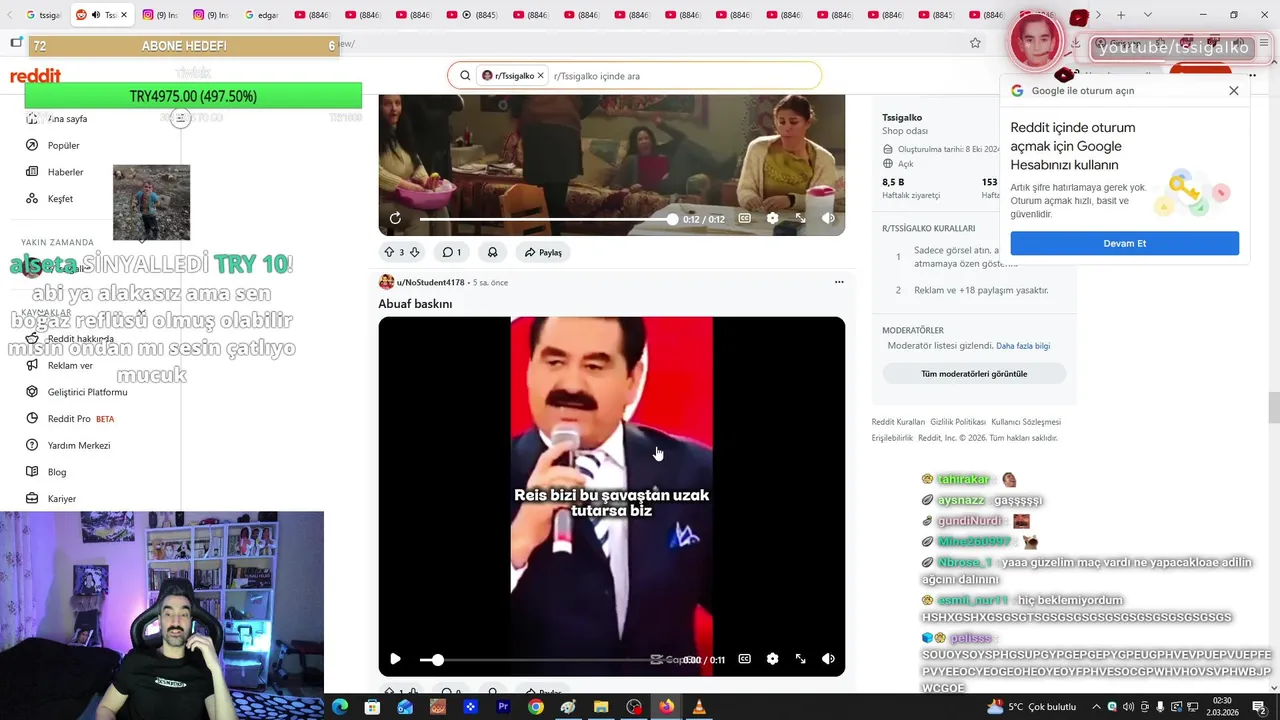The width and height of the screenshot is (1280, 720).
Task: Open Keşfet in the sidebar
Action: click(60, 199)
